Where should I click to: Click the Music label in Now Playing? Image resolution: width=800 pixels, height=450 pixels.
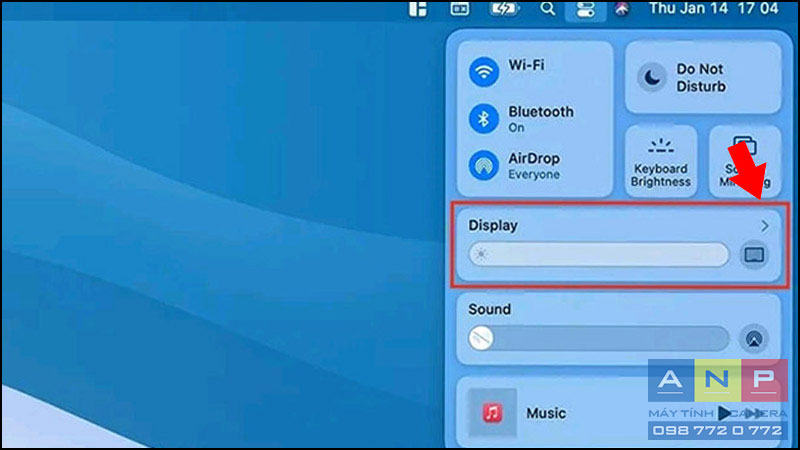[x=546, y=413]
